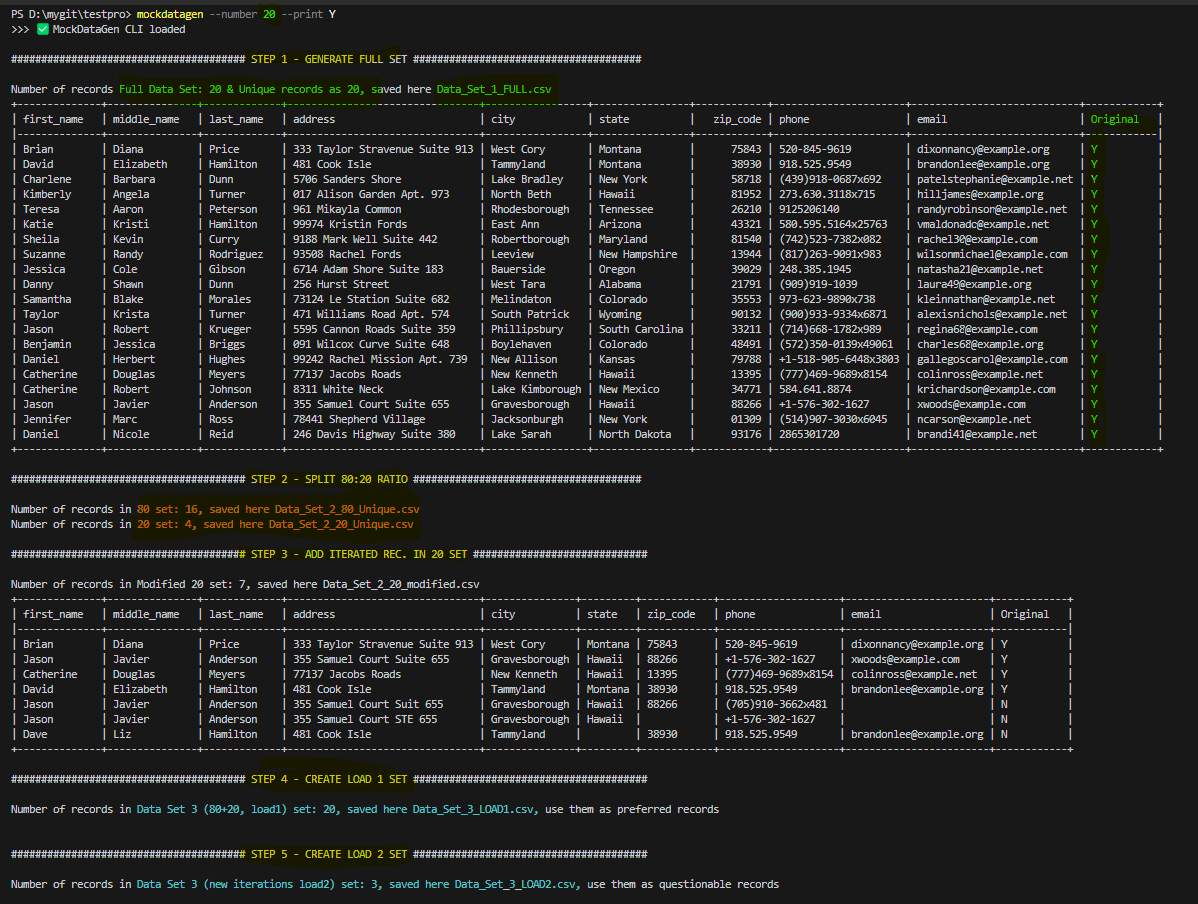Click the email 'laura49@example.org'
Screen dimensions: 1198x904
click(x=973, y=284)
